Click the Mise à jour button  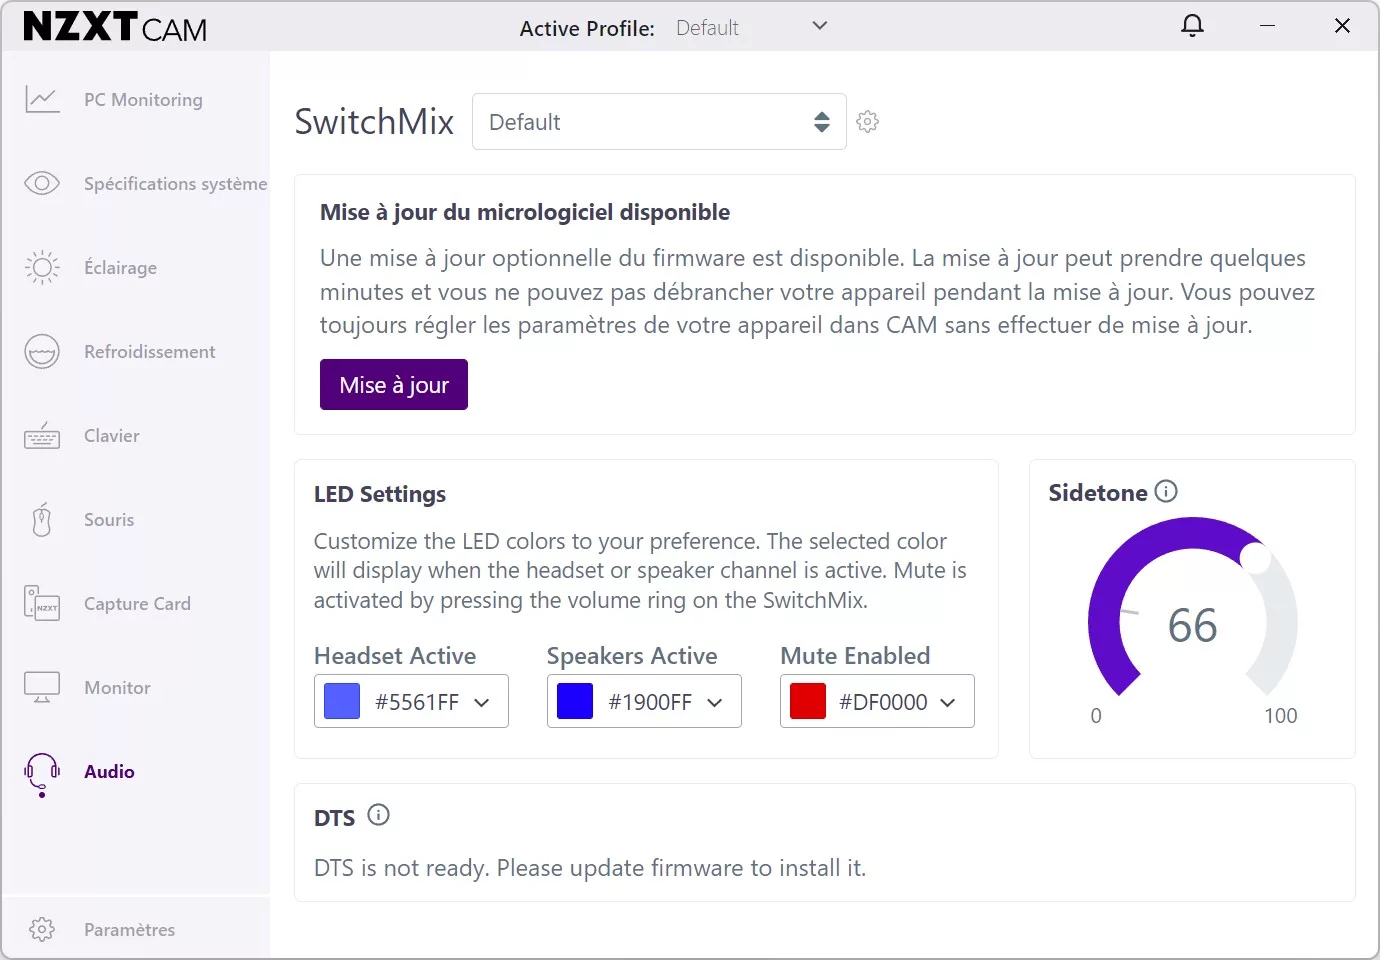(394, 385)
